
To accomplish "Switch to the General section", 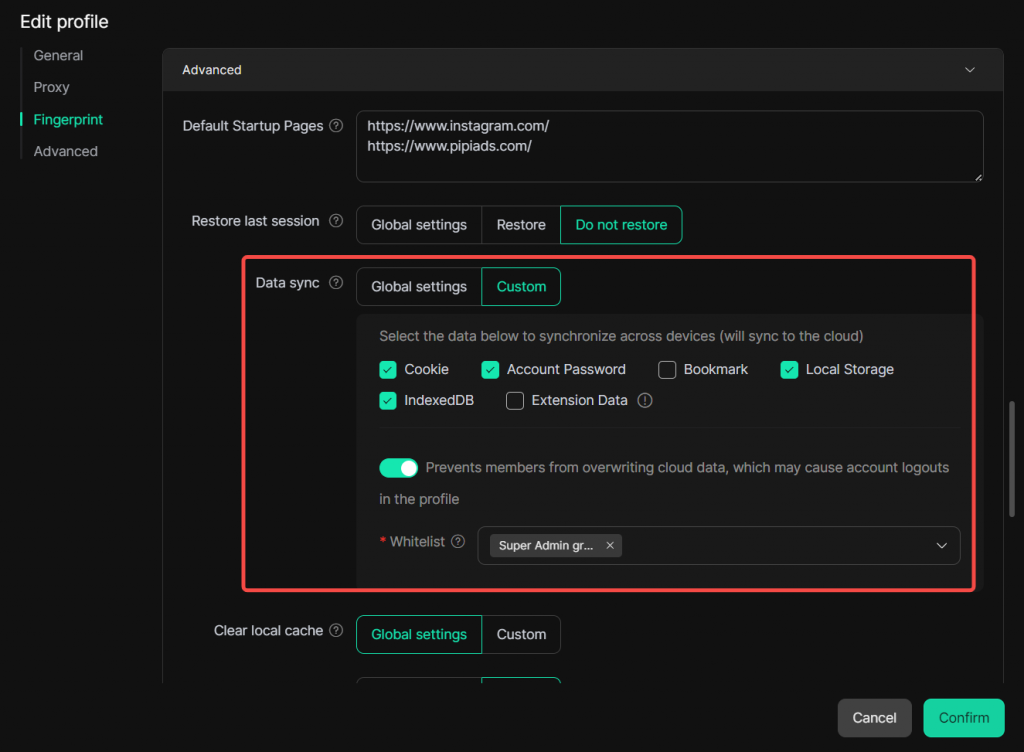I will (58, 56).
